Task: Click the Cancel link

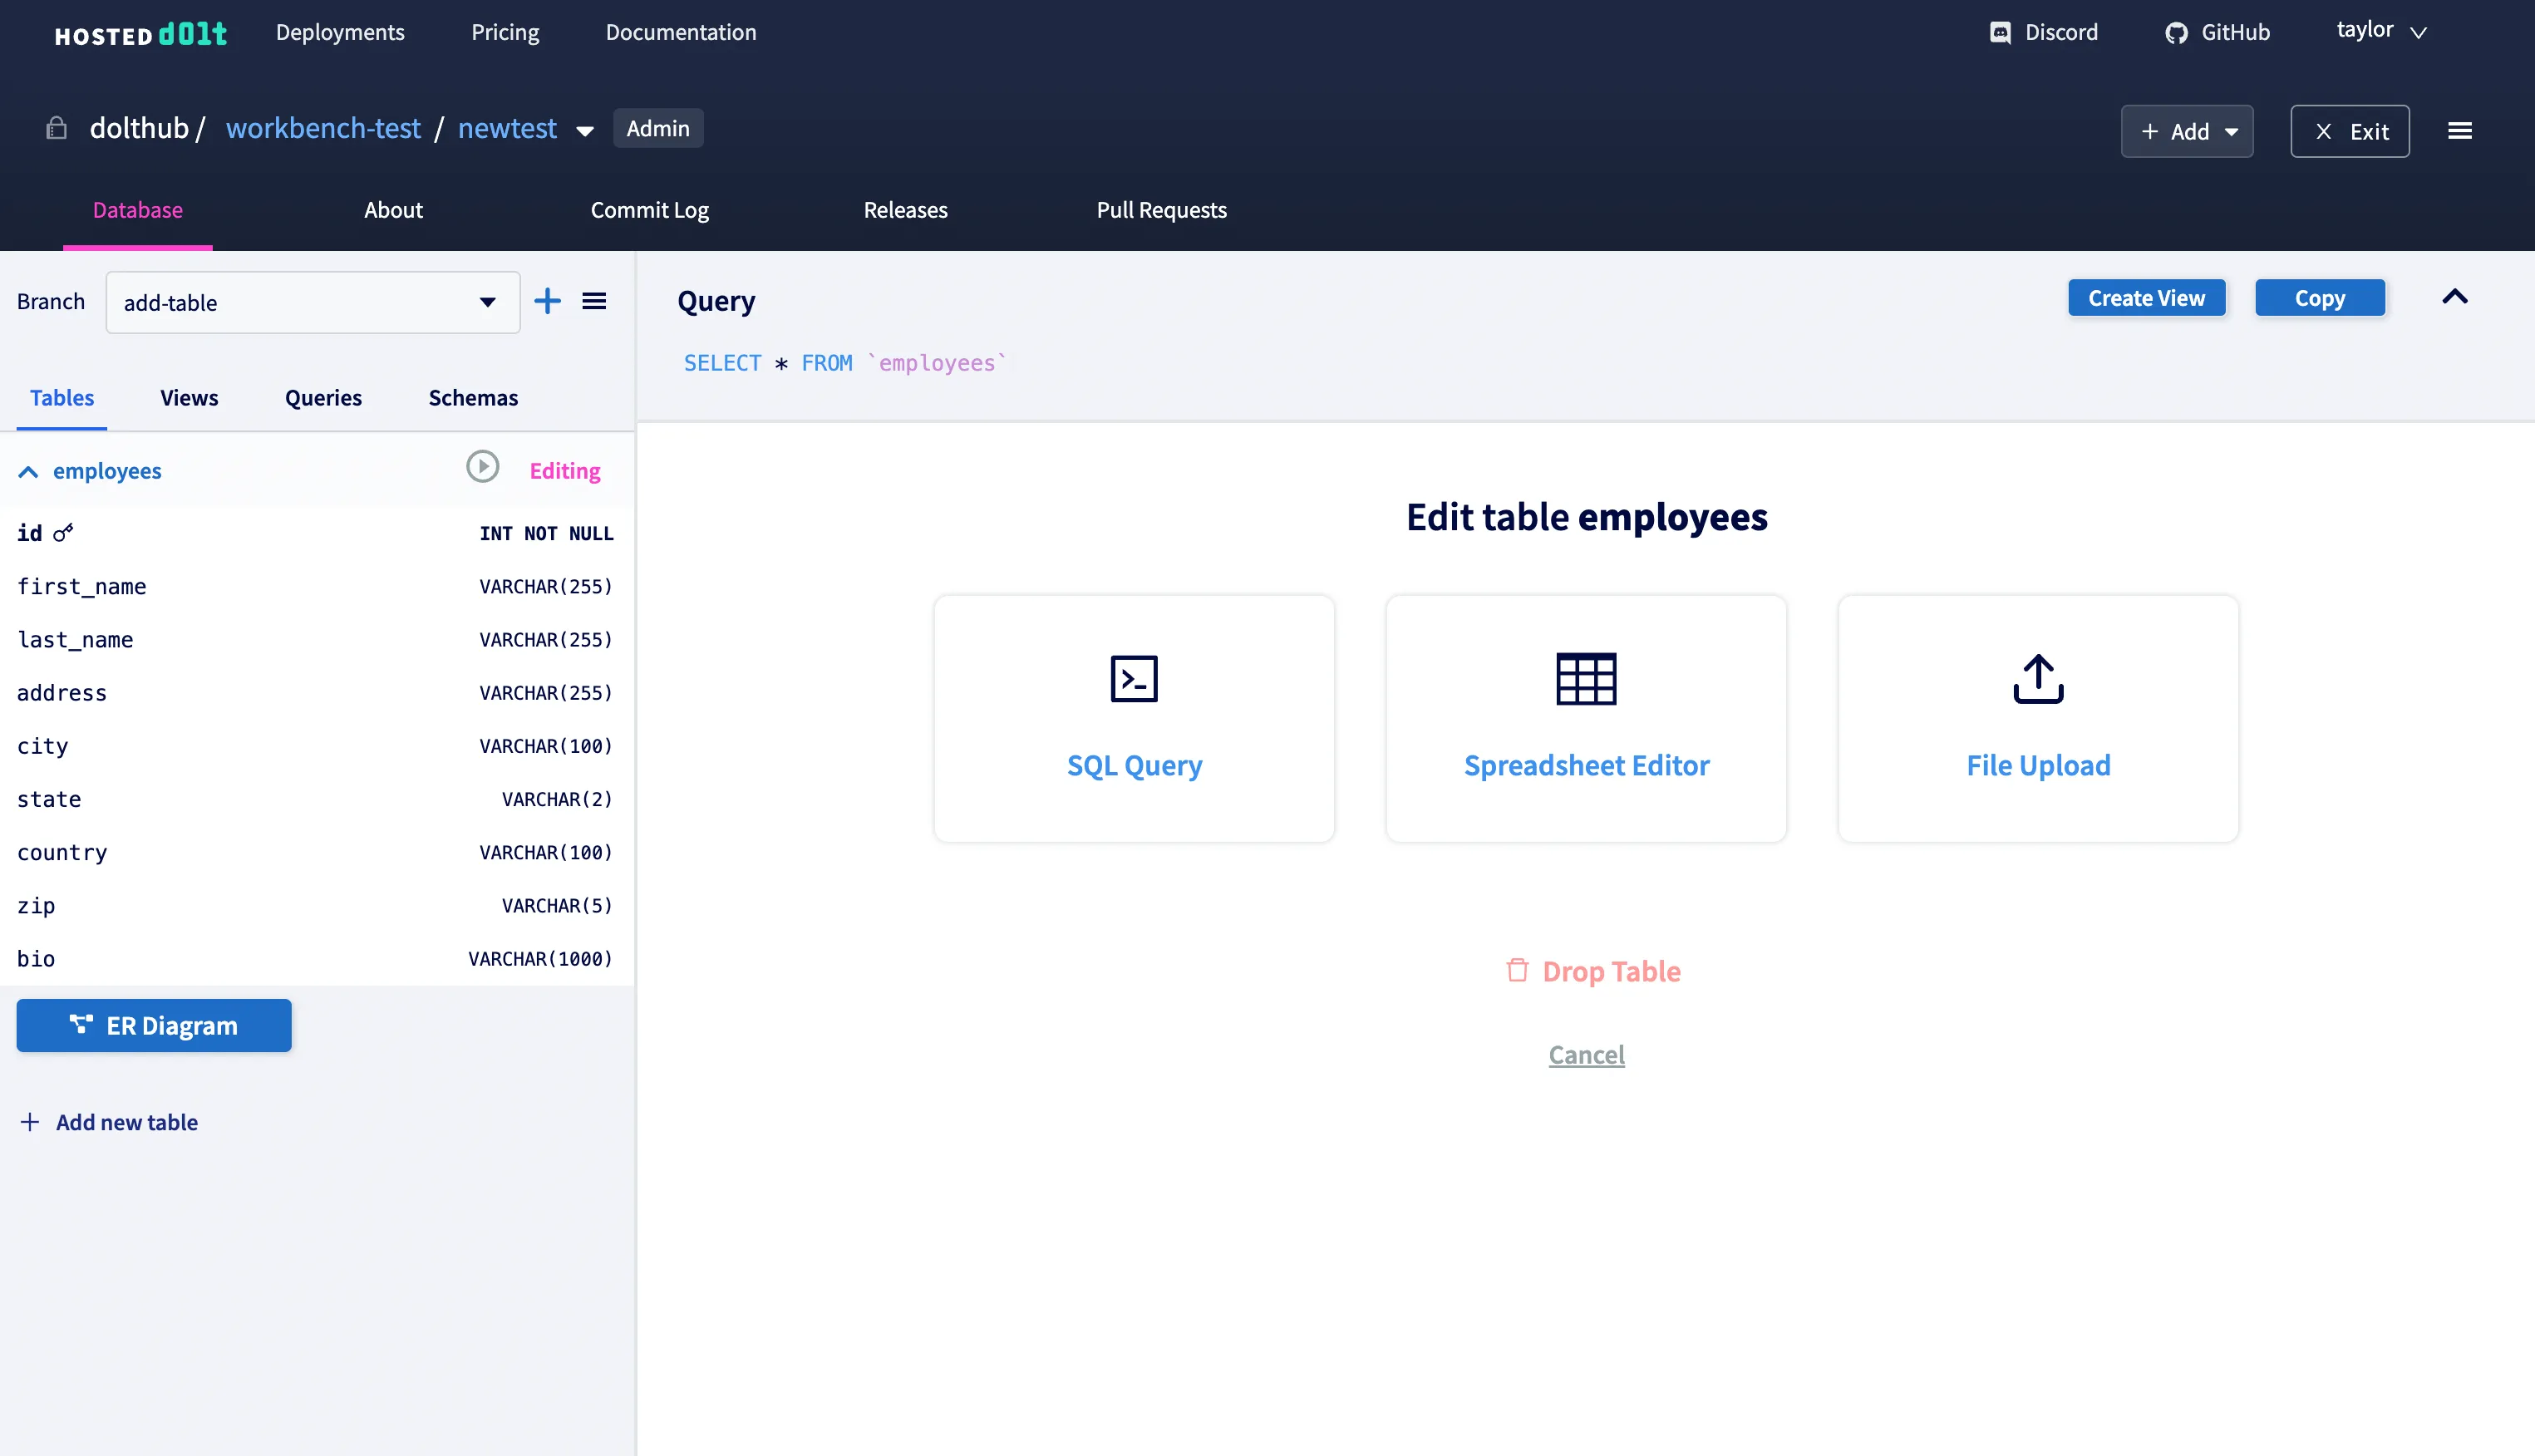Action: tap(1586, 1054)
